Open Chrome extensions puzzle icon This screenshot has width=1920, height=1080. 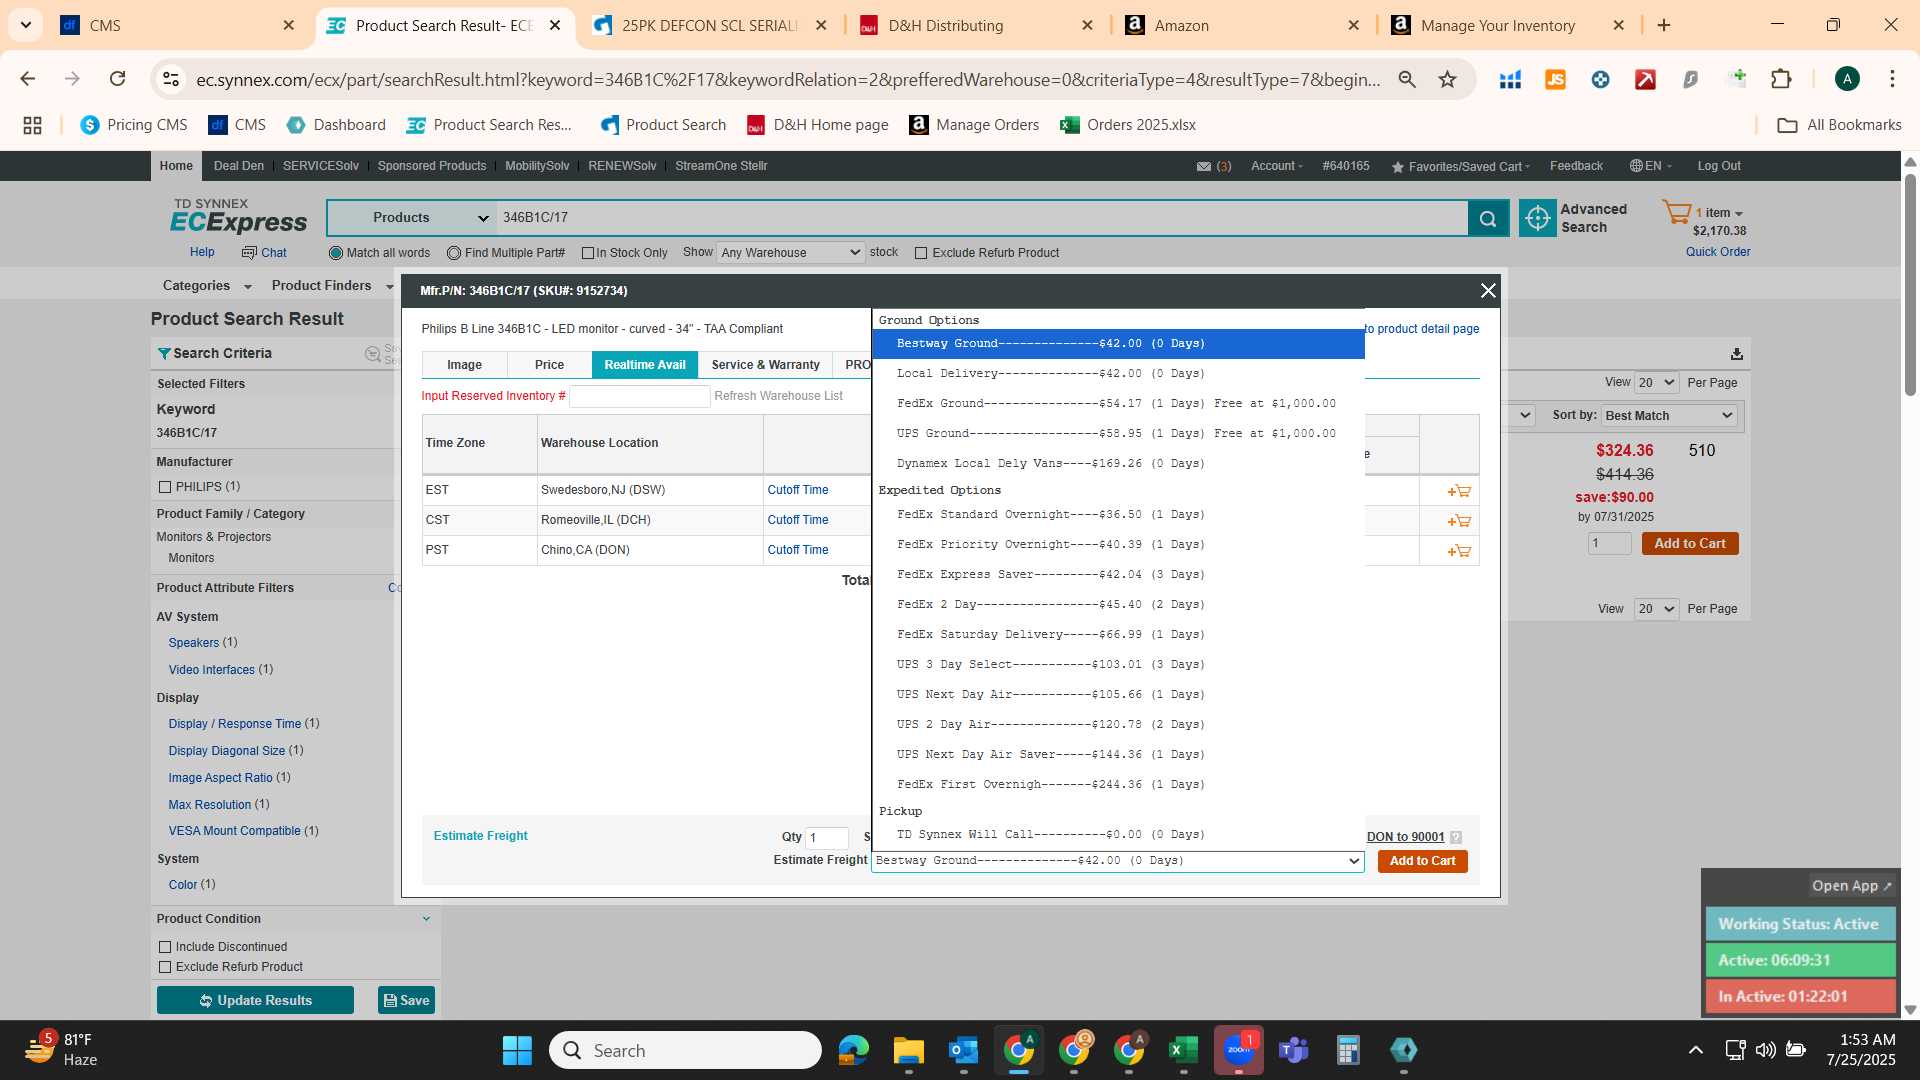[x=1781, y=79]
